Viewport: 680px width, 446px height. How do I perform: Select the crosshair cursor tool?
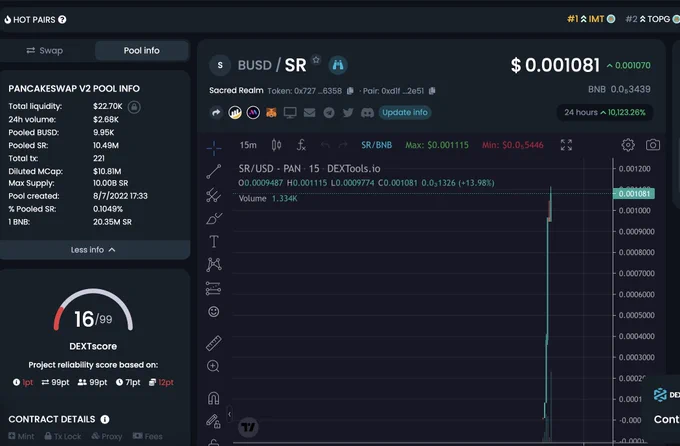[214, 148]
